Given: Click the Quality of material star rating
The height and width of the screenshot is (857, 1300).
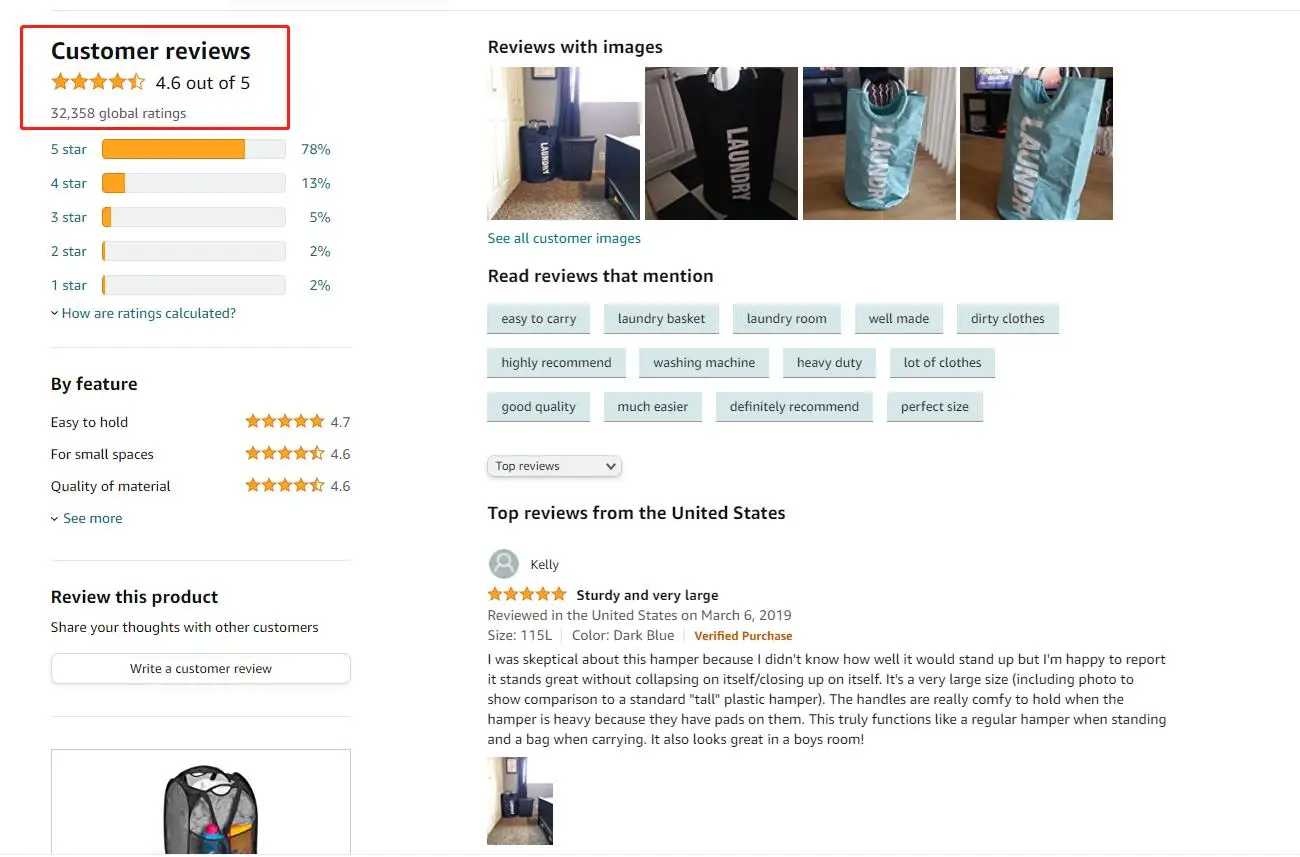Looking at the screenshot, I should [x=285, y=486].
